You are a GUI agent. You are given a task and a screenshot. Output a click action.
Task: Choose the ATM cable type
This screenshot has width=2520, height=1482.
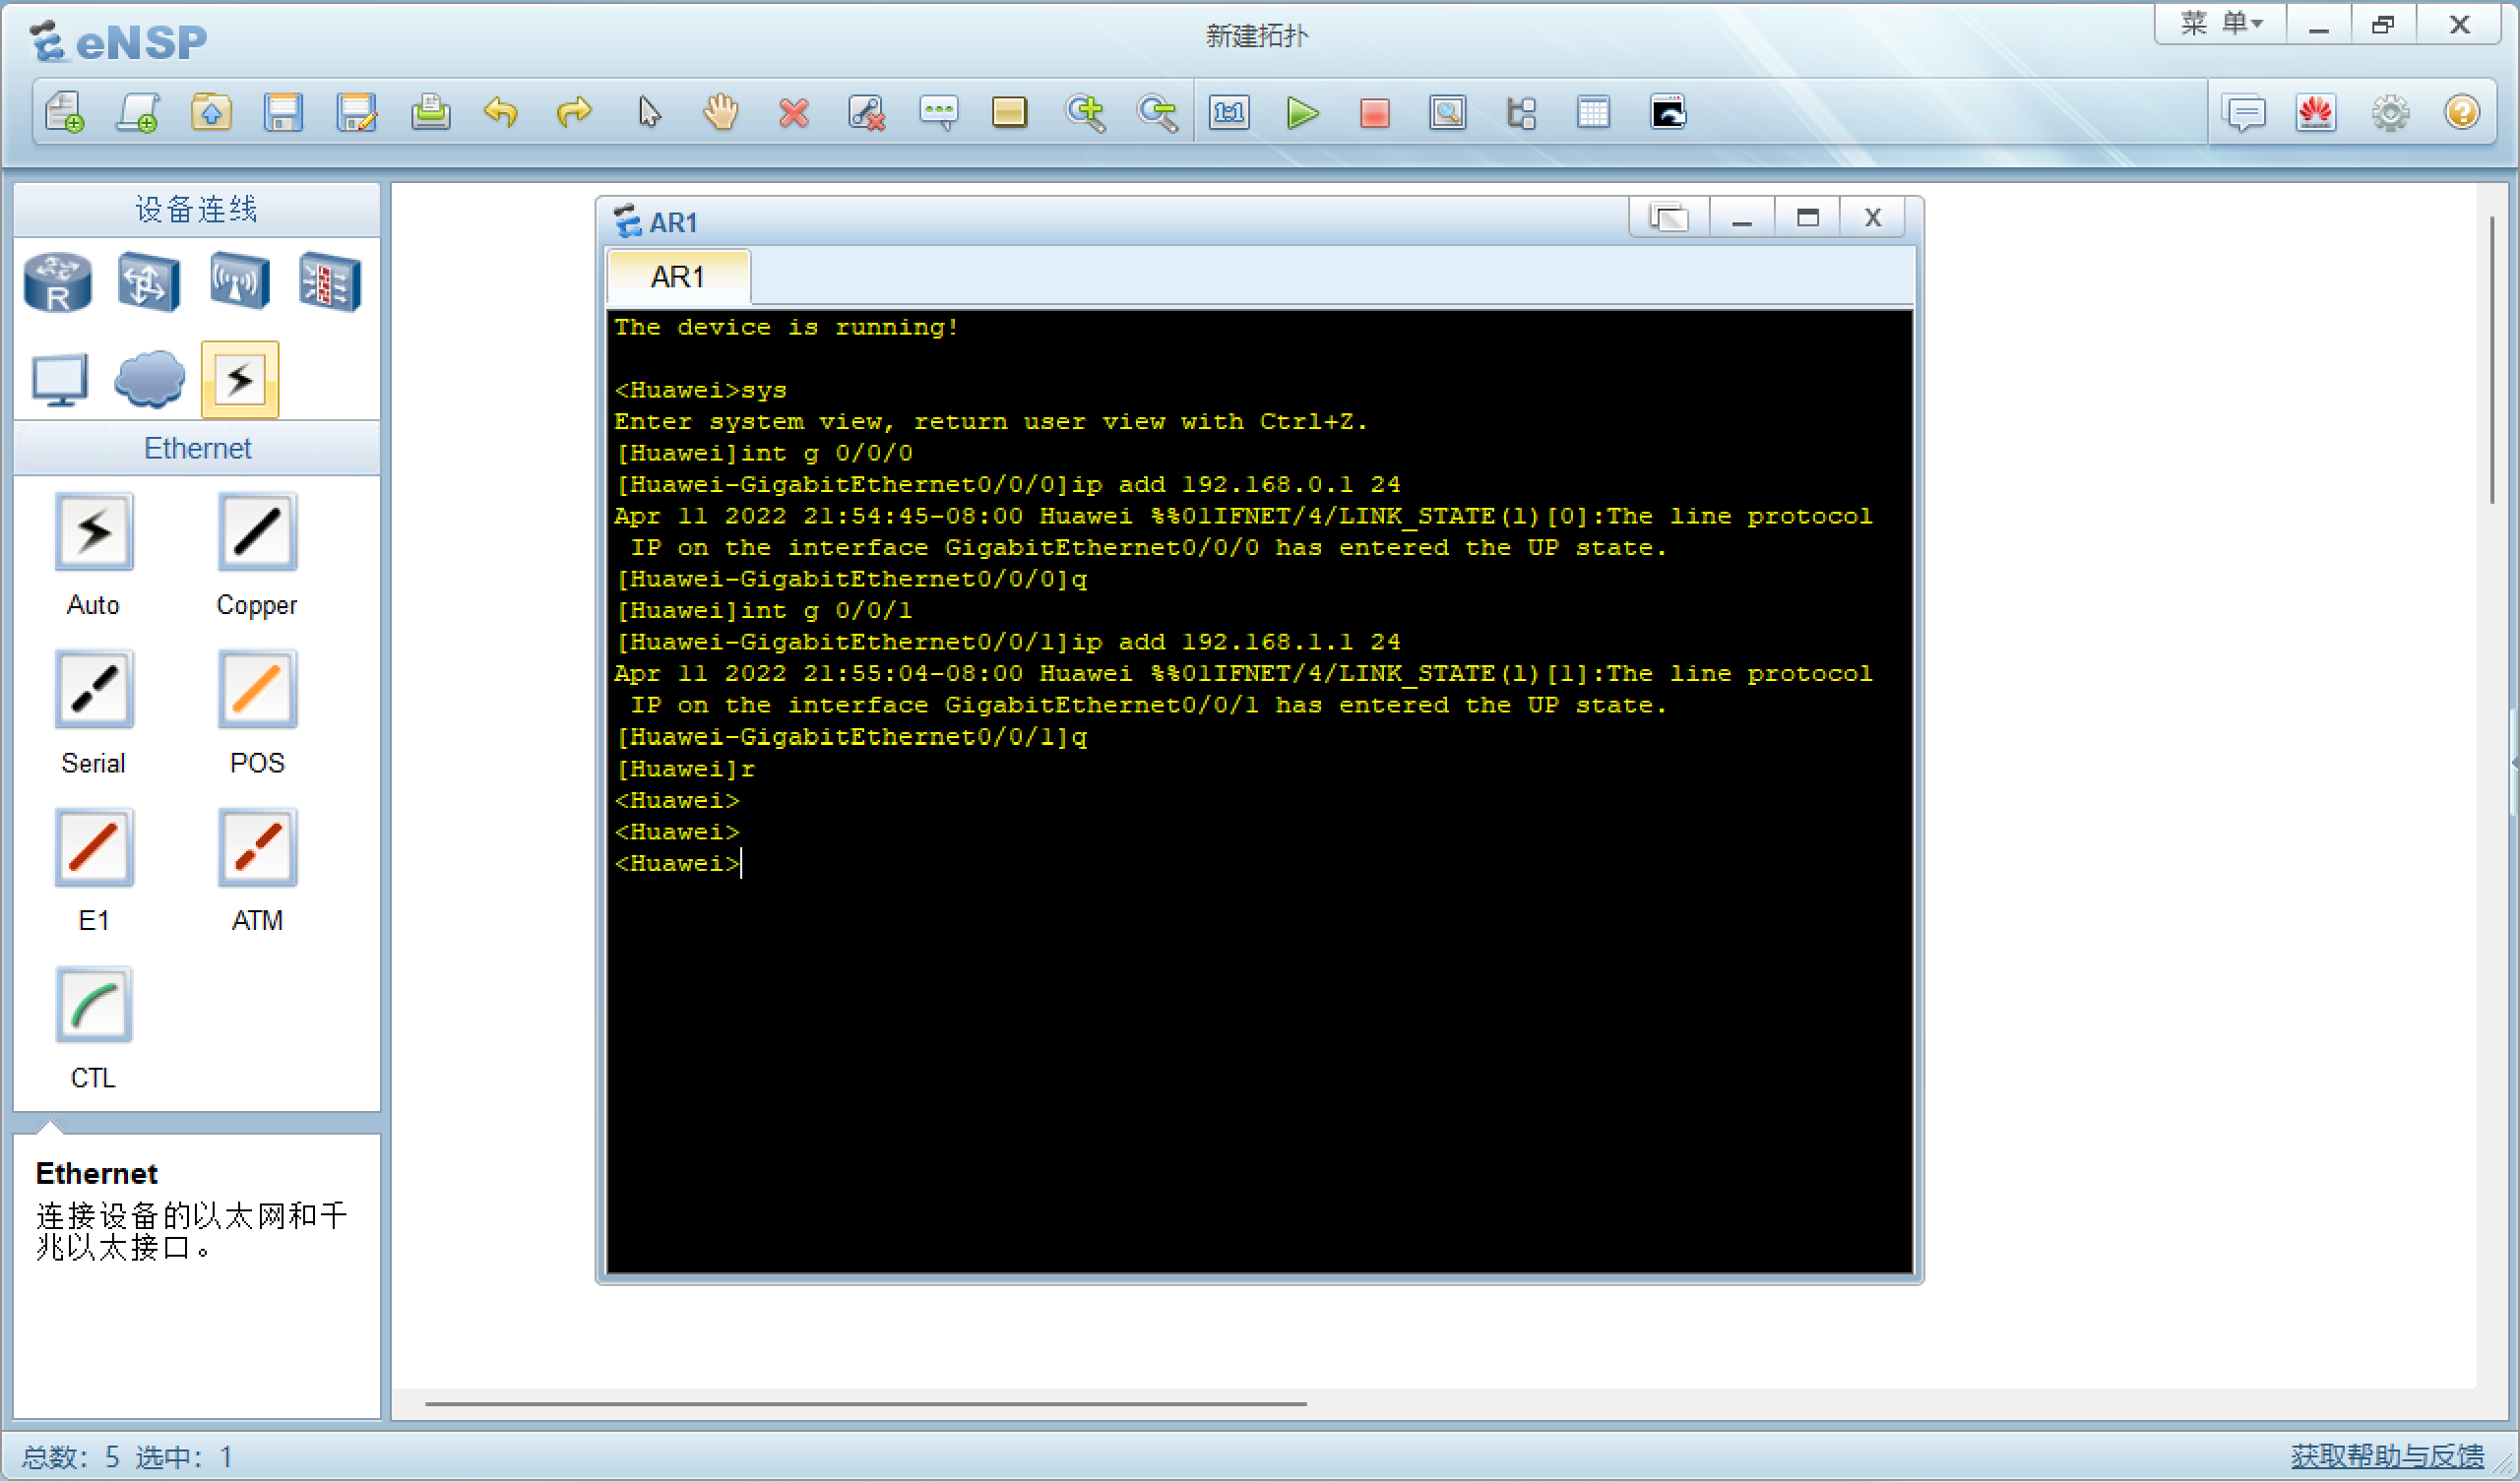[x=257, y=848]
